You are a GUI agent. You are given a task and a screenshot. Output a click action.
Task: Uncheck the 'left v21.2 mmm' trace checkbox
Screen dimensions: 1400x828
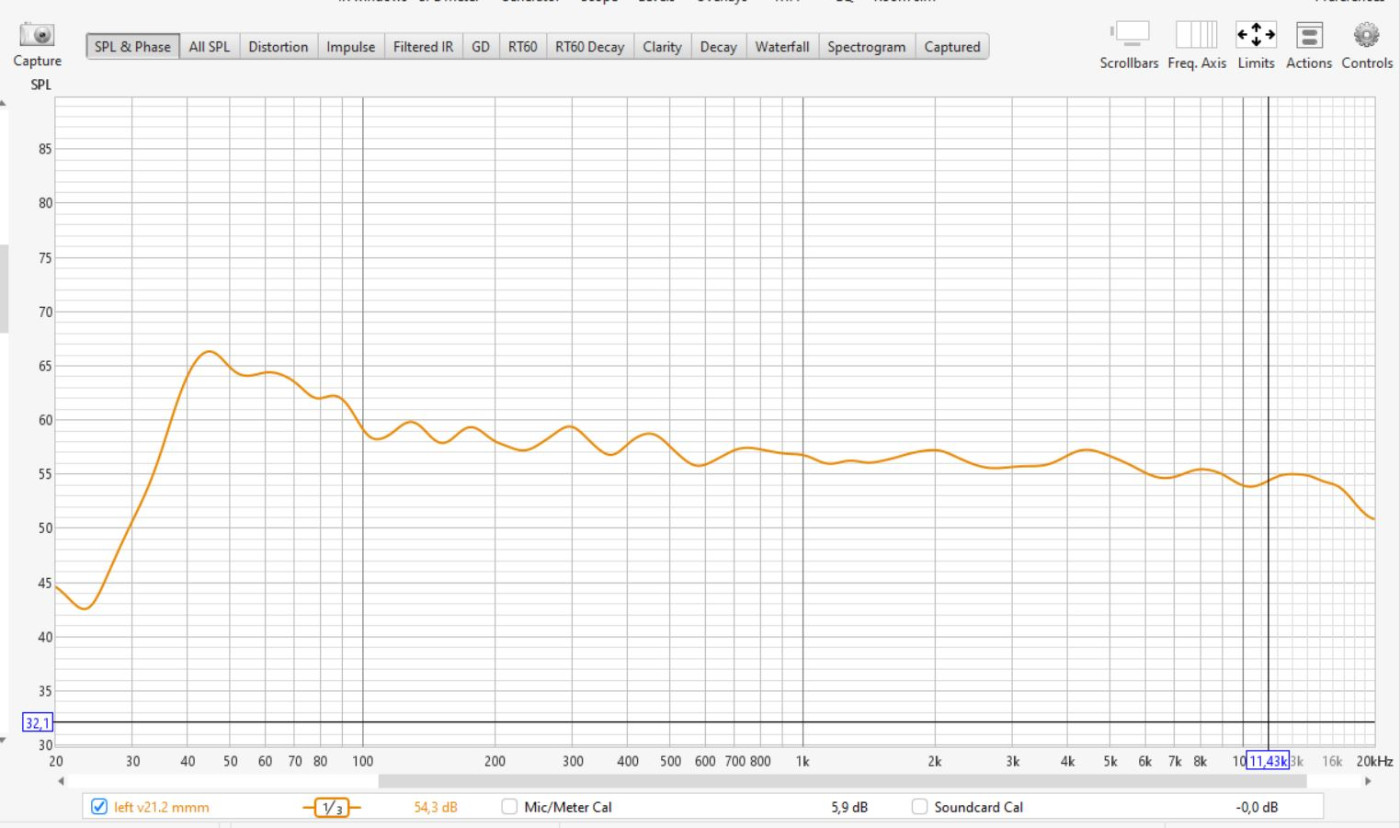99,807
